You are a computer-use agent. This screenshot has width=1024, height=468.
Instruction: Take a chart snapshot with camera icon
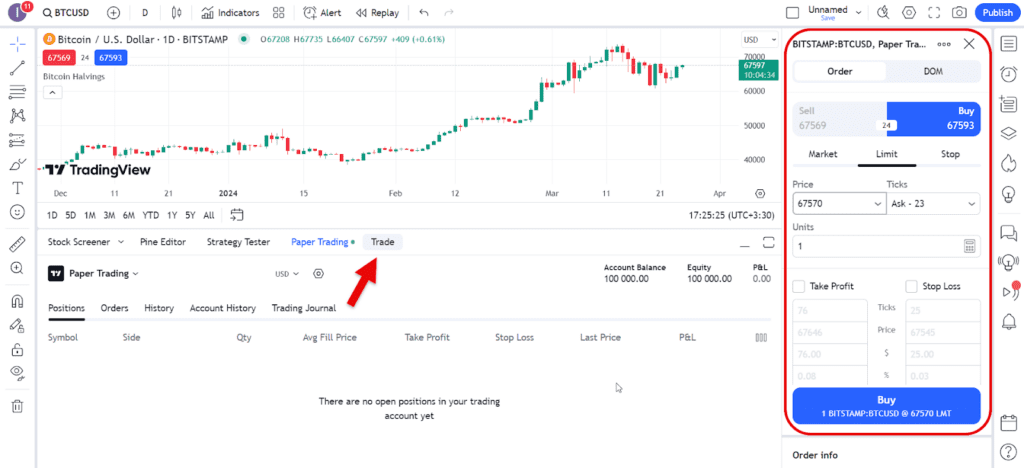(x=959, y=13)
